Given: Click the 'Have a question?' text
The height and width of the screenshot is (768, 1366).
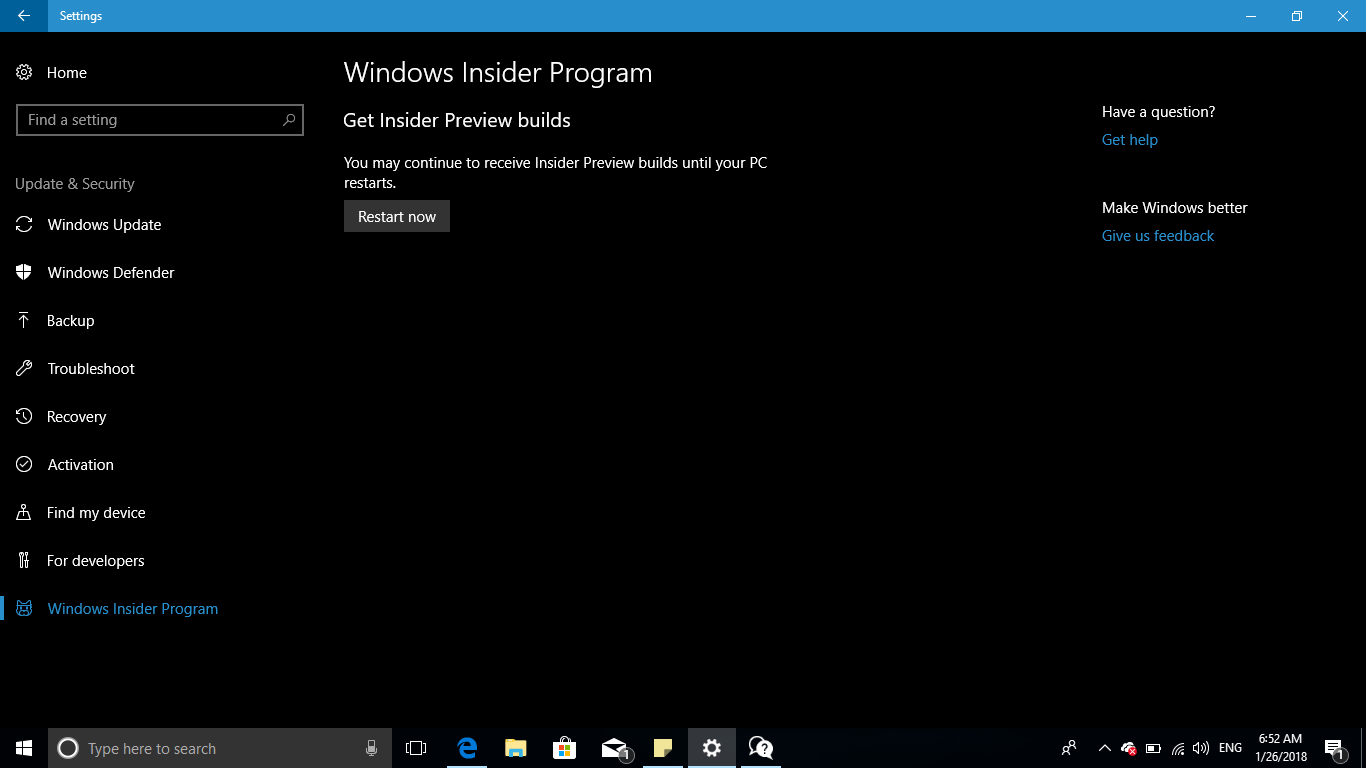Looking at the screenshot, I should [x=1159, y=112].
